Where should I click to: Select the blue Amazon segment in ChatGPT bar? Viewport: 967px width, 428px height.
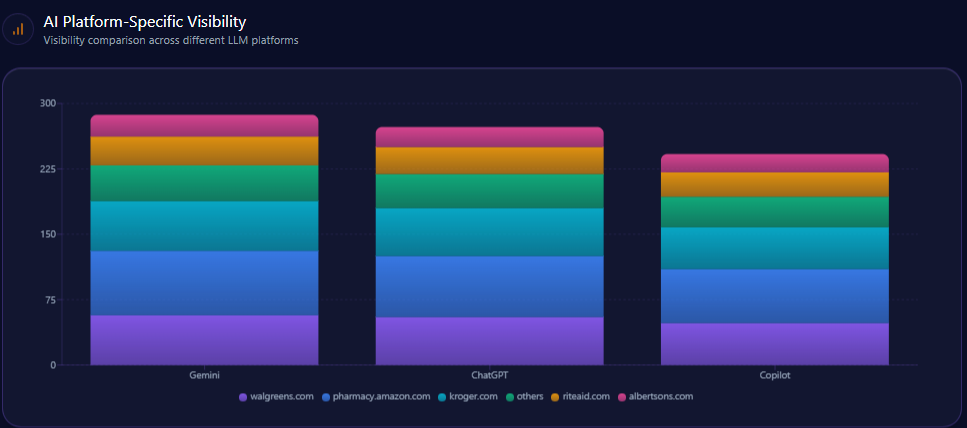(489, 286)
